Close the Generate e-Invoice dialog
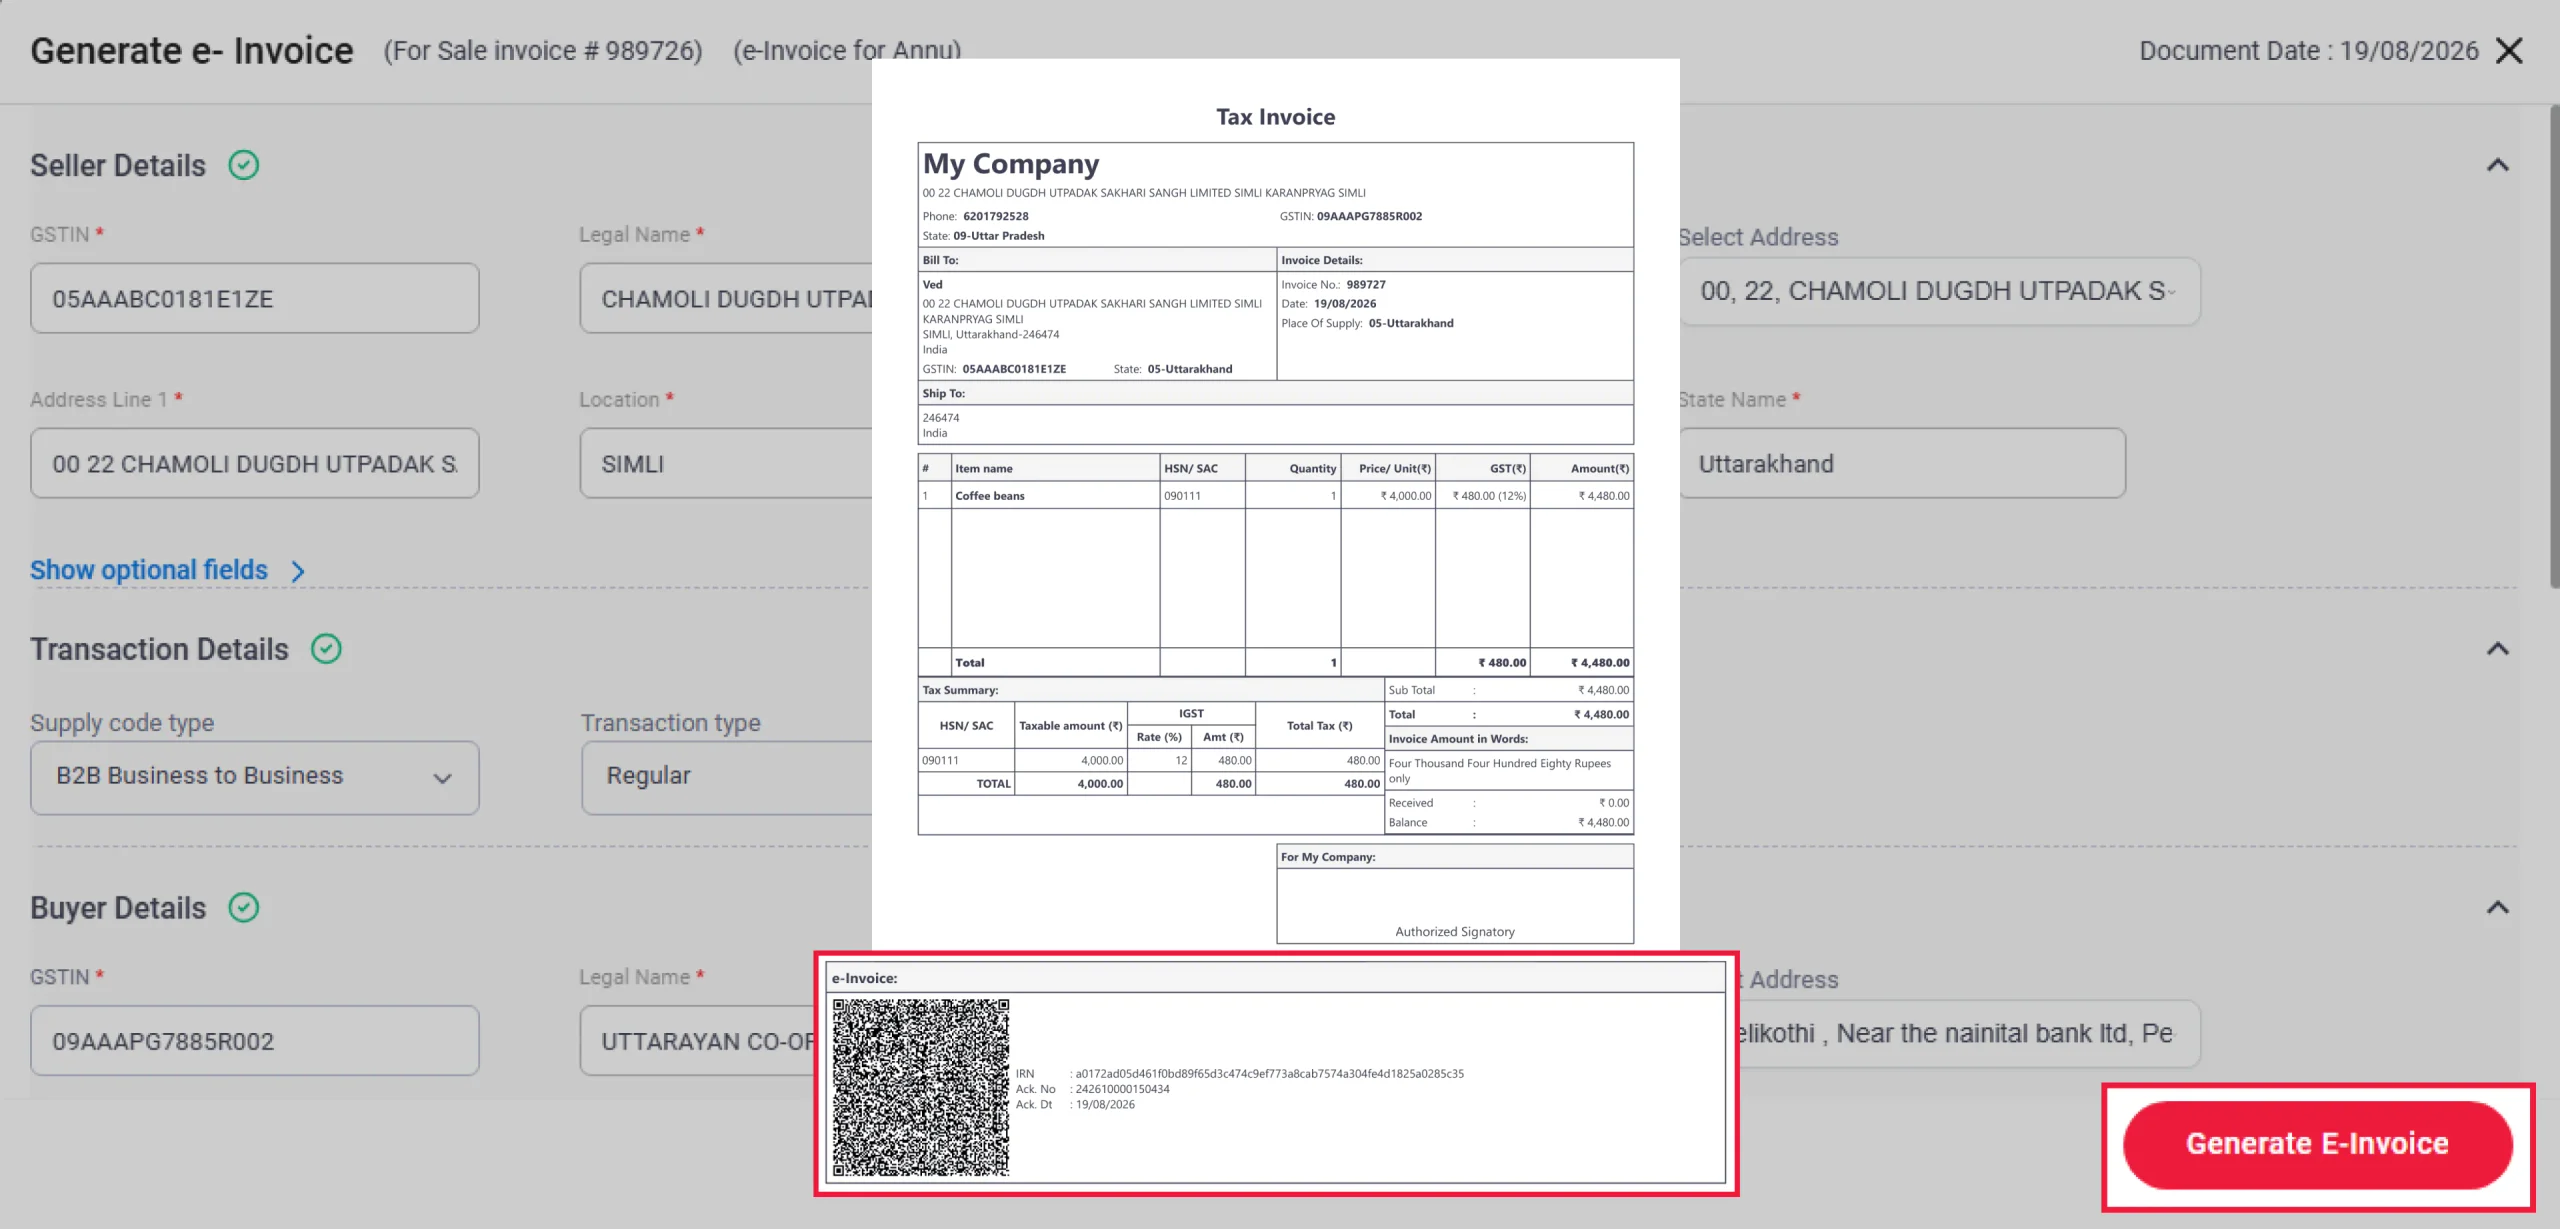 point(2509,51)
